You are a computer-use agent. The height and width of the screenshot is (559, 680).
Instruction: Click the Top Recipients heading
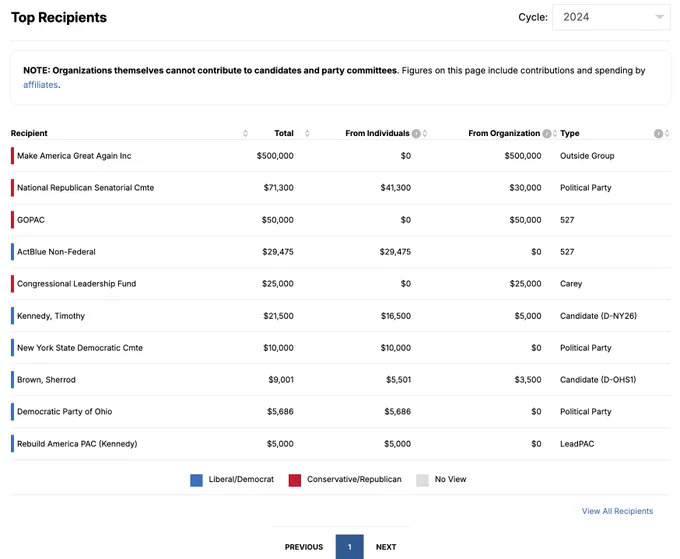59,17
